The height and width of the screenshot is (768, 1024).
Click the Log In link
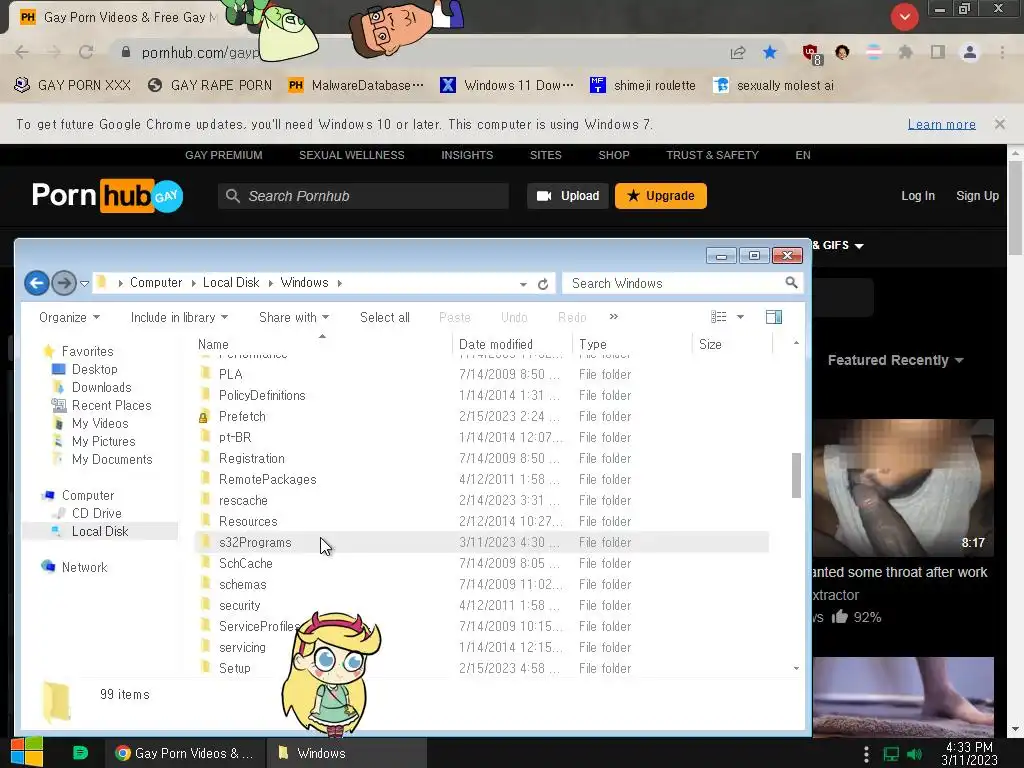tap(918, 196)
